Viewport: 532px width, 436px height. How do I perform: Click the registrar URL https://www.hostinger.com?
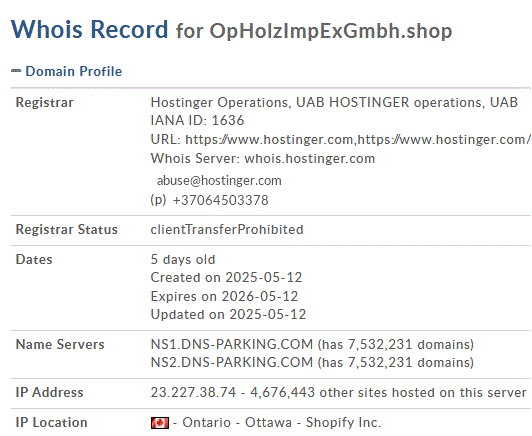click(x=269, y=139)
